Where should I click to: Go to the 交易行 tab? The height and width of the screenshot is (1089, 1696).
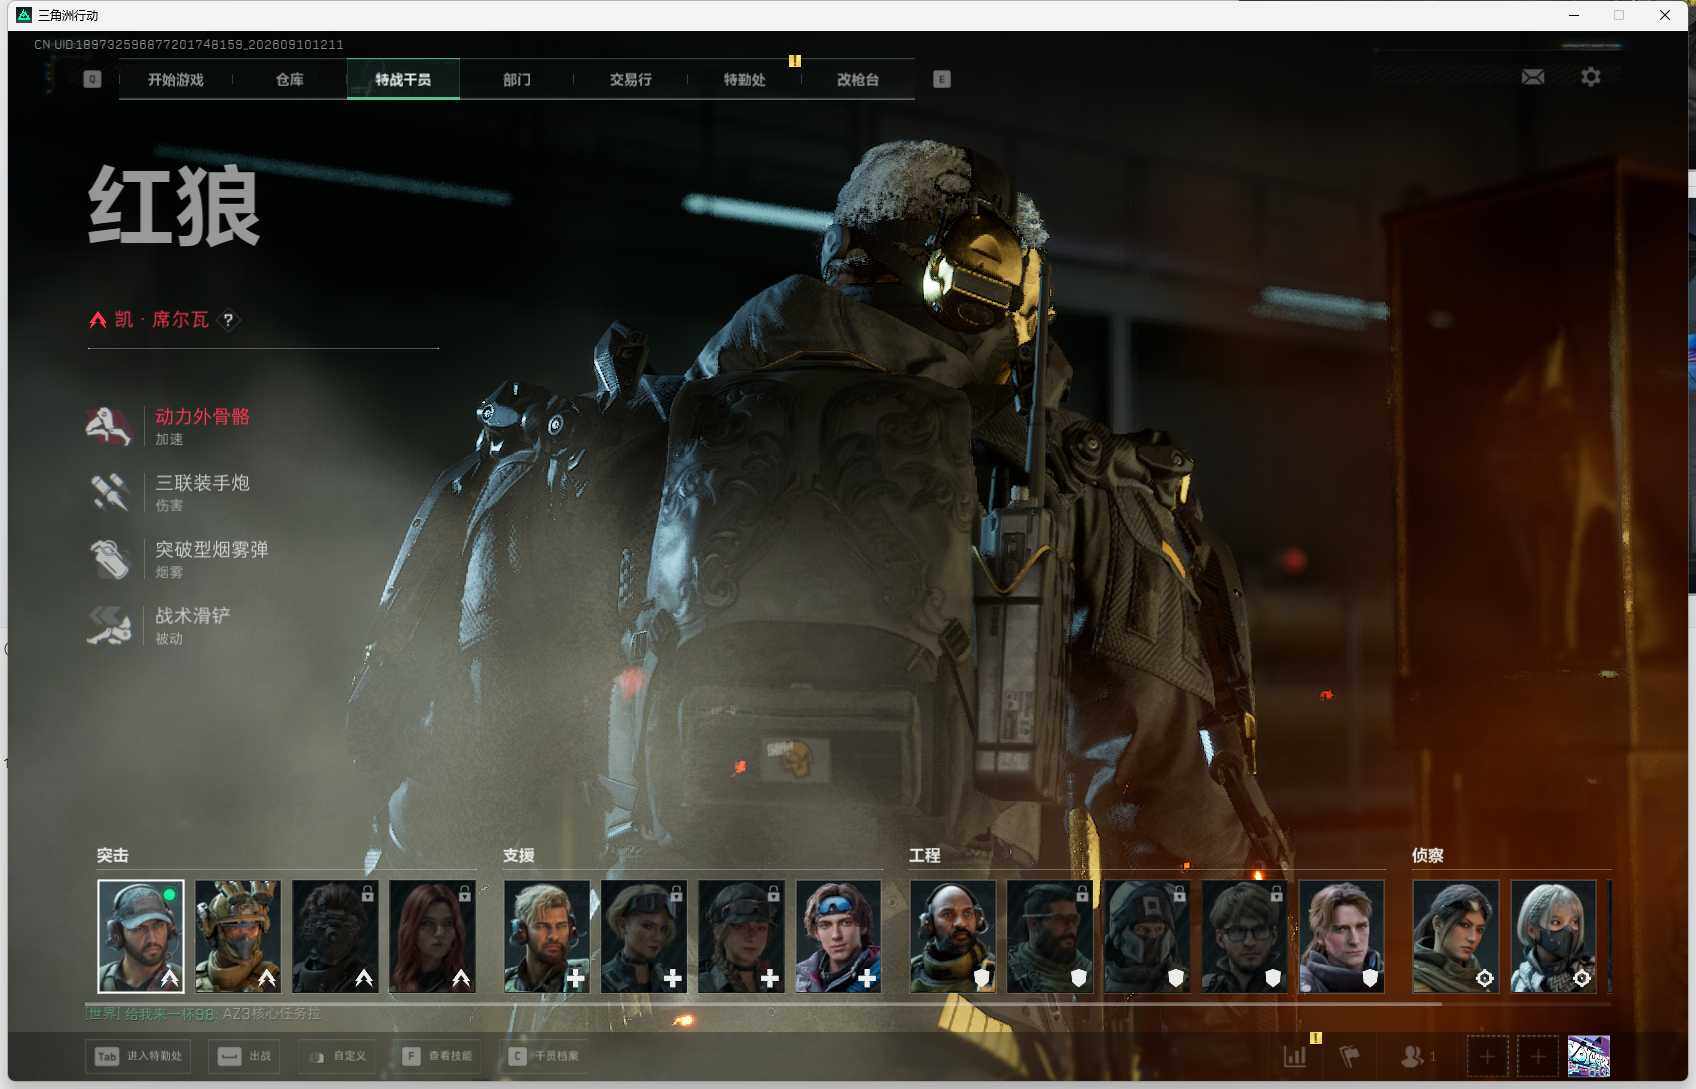(x=631, y=80)
